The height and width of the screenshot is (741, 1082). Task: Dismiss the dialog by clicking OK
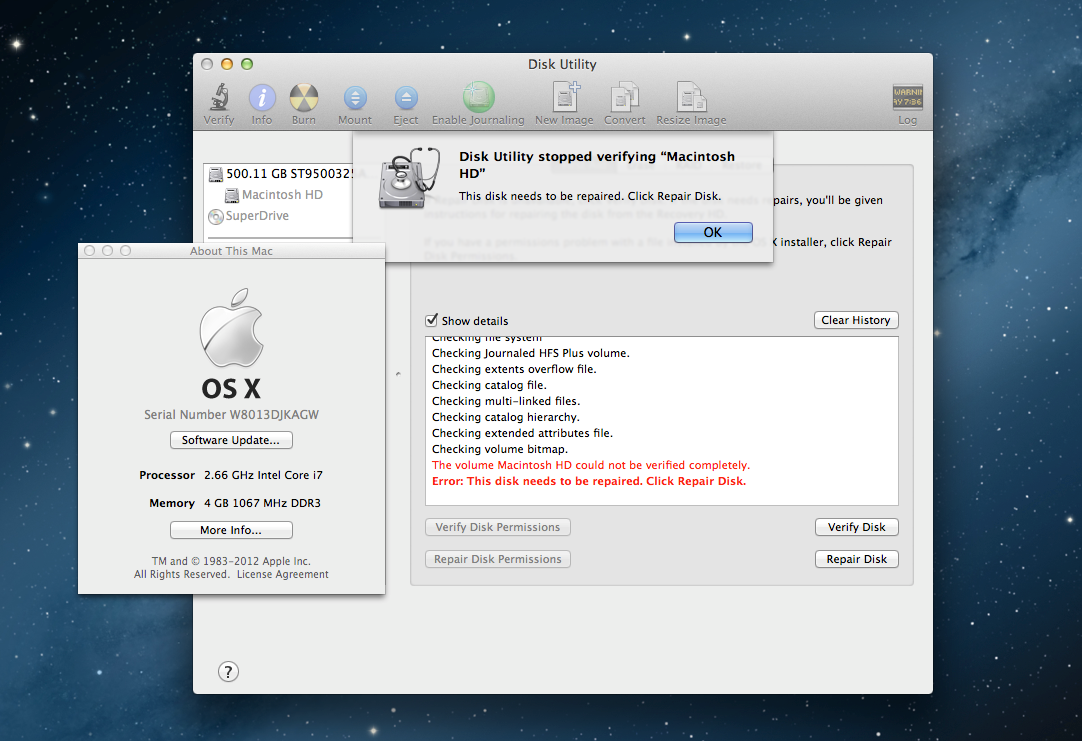click(x=713, y=231)
